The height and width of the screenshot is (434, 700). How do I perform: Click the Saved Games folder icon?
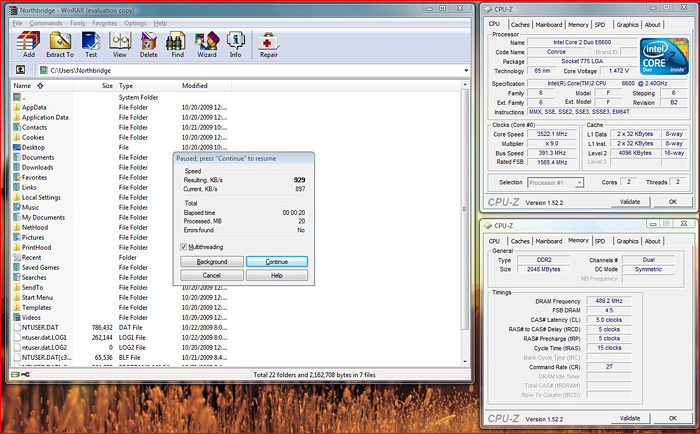click(17, 267)
